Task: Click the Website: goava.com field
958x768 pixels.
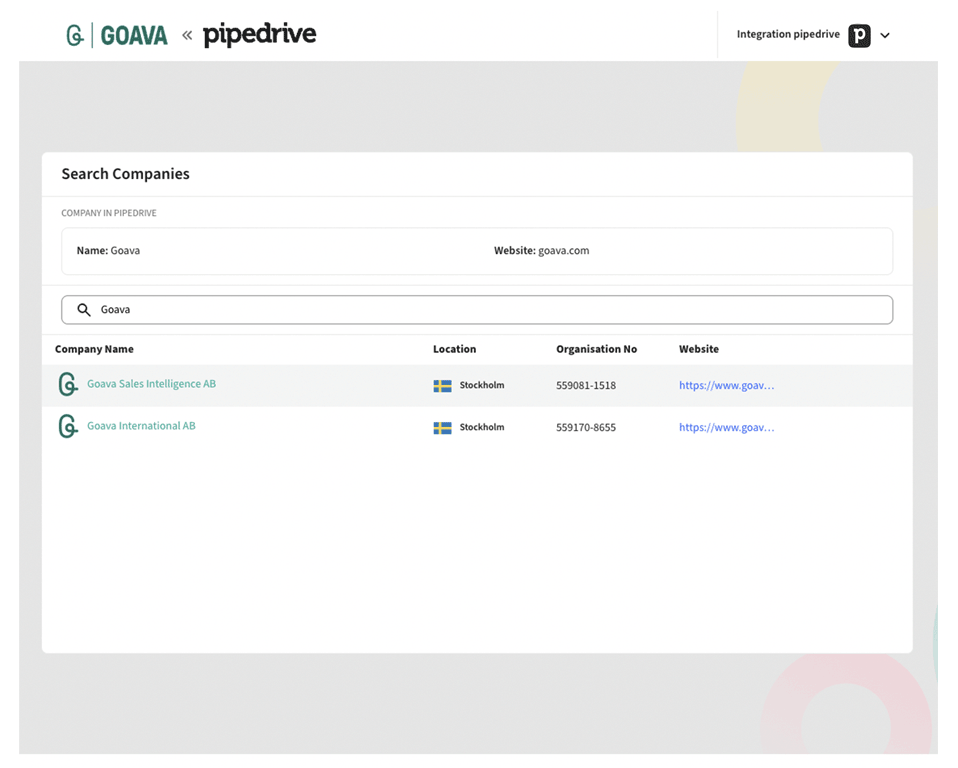Action: pos(541,251)
